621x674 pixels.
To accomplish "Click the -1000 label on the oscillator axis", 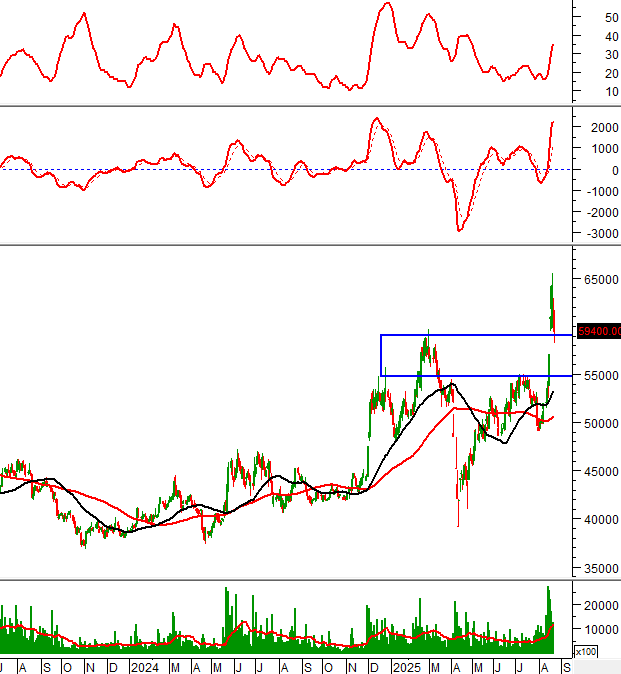I will pos(603,191).
